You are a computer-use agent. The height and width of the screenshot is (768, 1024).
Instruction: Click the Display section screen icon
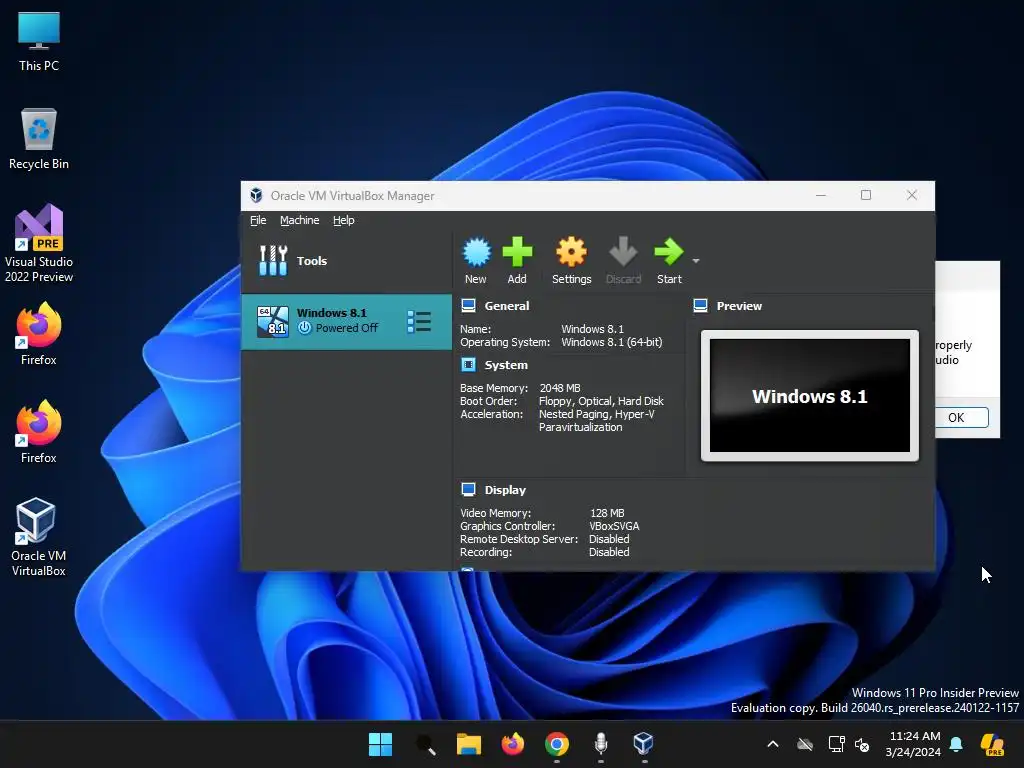point(468,489)
